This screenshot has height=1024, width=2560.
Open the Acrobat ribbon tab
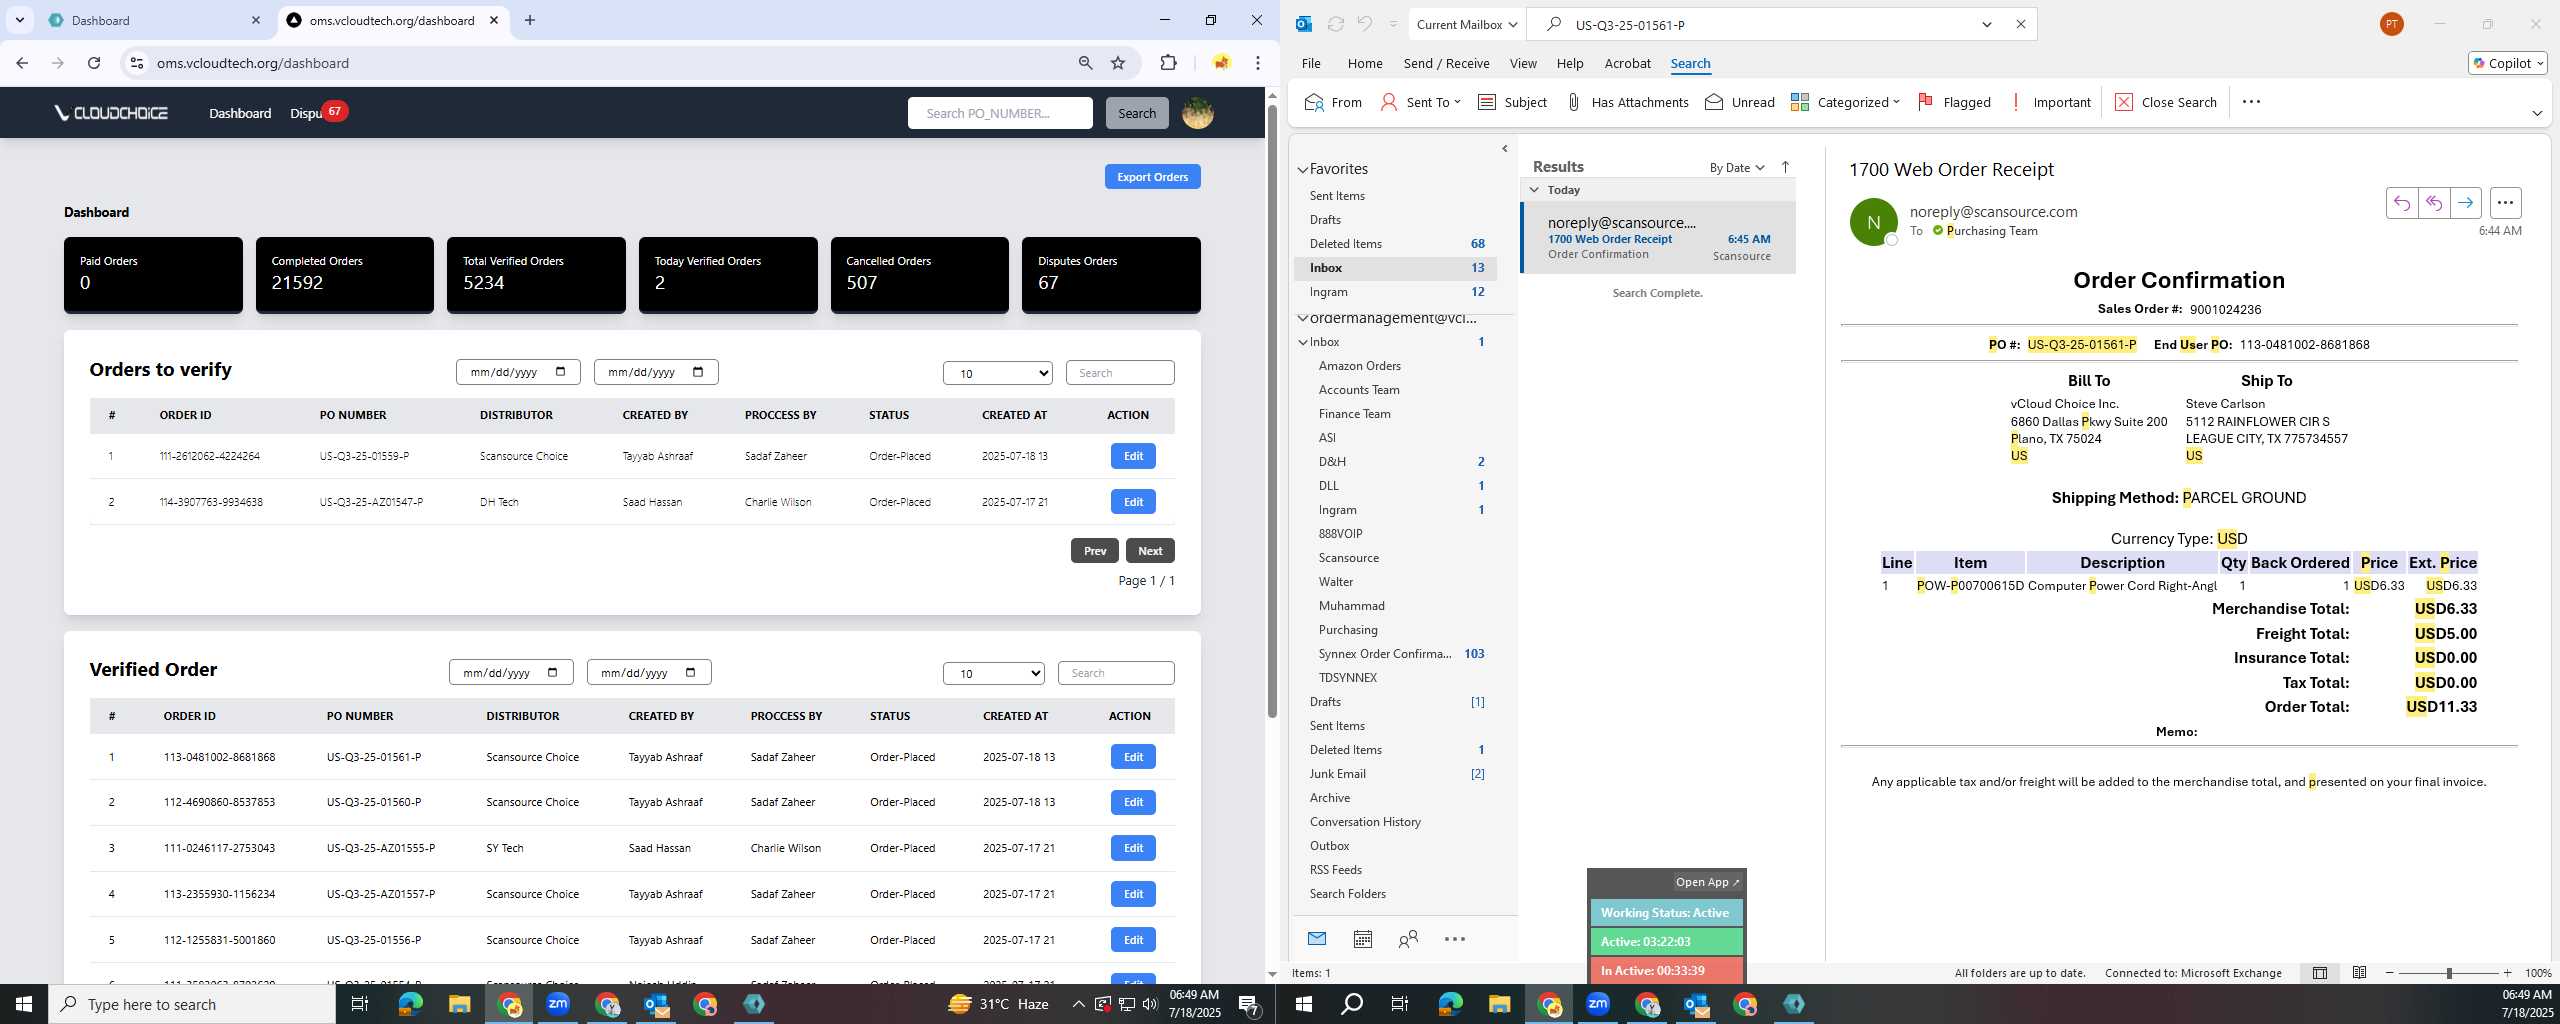1627,63
